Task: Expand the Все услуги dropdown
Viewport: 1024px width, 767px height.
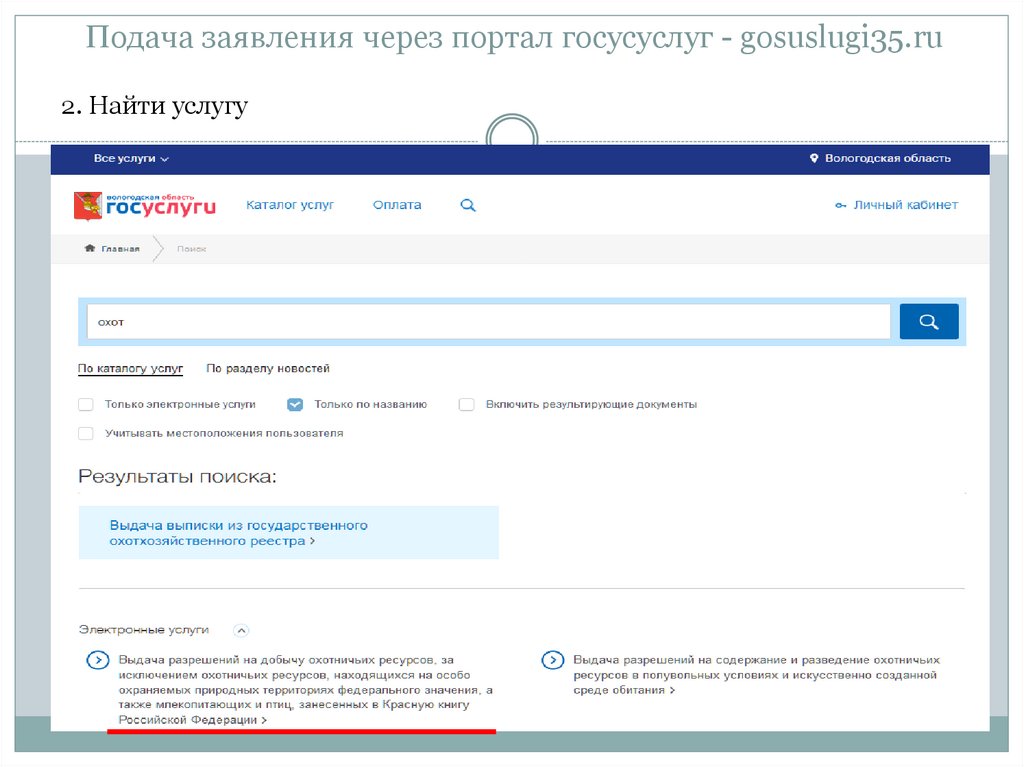Action: (131, 158)
